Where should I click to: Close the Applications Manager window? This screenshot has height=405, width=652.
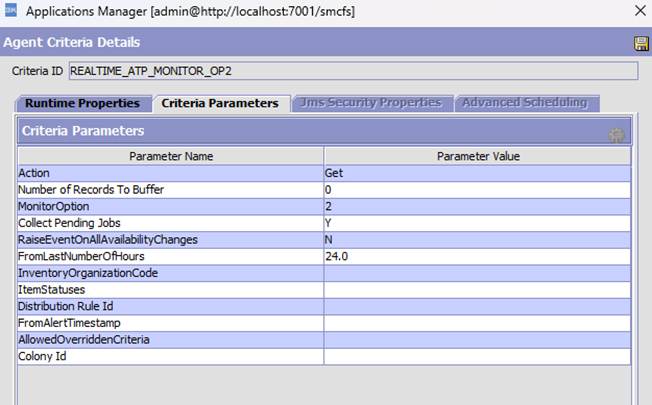639,11
